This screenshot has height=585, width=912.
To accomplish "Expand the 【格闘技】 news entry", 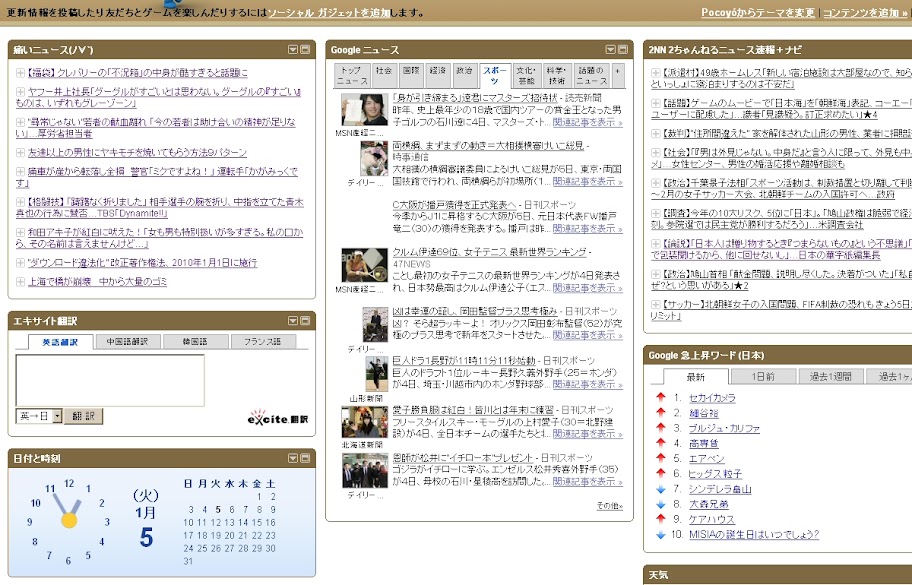I will [x=20, y=202].
